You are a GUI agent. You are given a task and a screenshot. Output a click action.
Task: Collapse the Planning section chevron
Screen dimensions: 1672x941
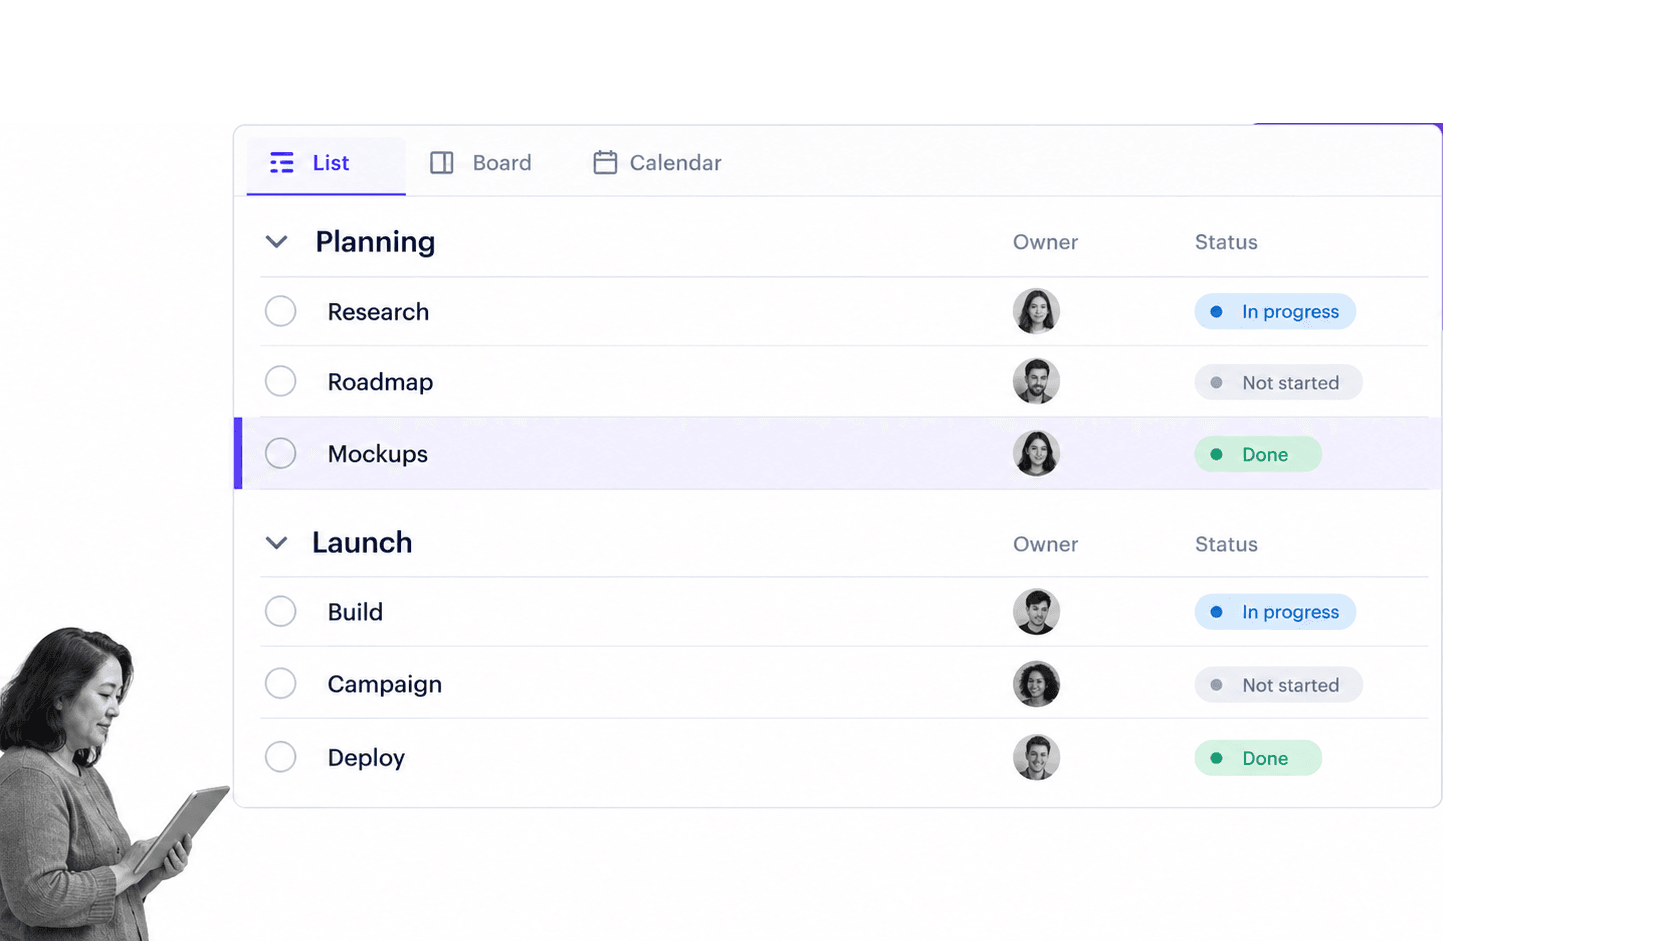coord(277,242)
